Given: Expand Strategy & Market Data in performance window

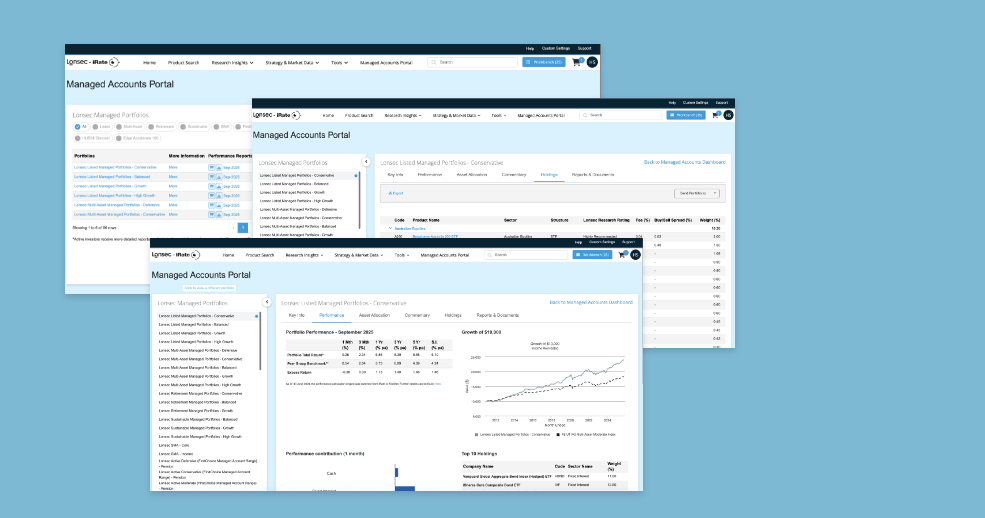Looking at the screenshot, I should tap(359, 255).
